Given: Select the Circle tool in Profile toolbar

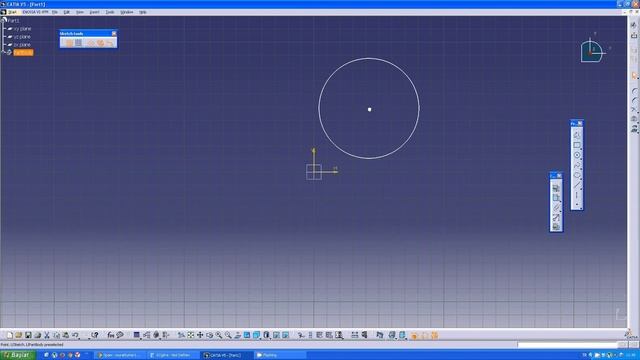Looking at the screenshot, I should tap(577, 155).
